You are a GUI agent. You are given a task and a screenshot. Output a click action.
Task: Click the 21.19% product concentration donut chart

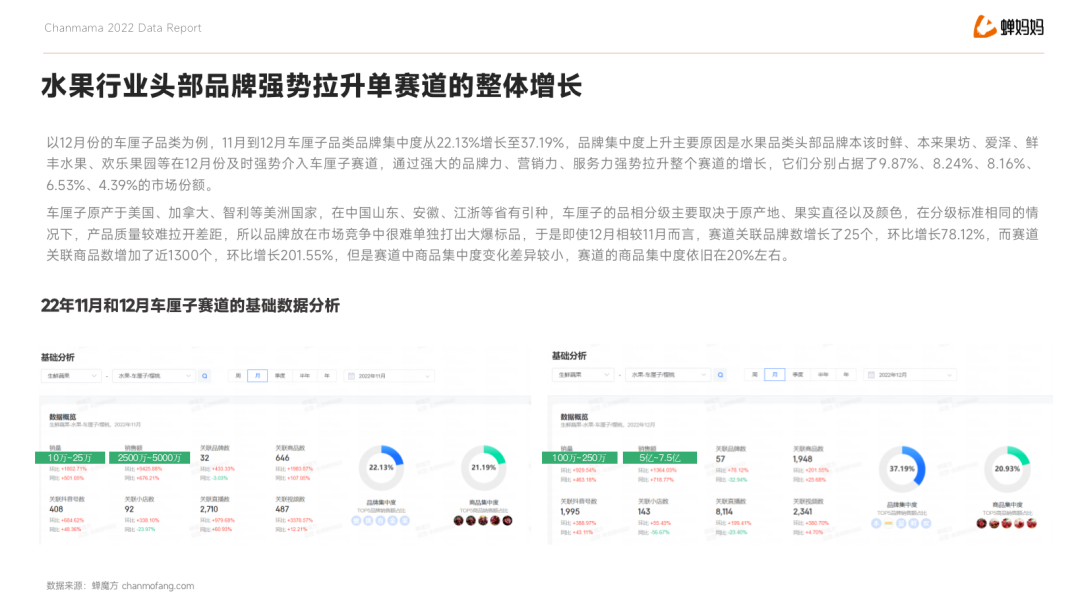[484, 468]
